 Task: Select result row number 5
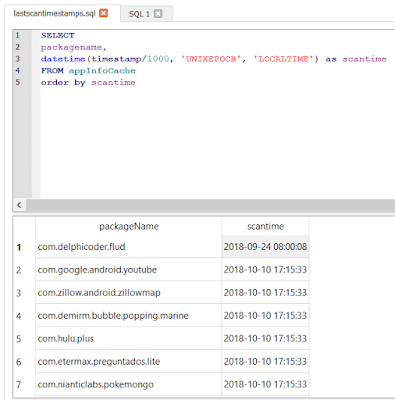19,339
